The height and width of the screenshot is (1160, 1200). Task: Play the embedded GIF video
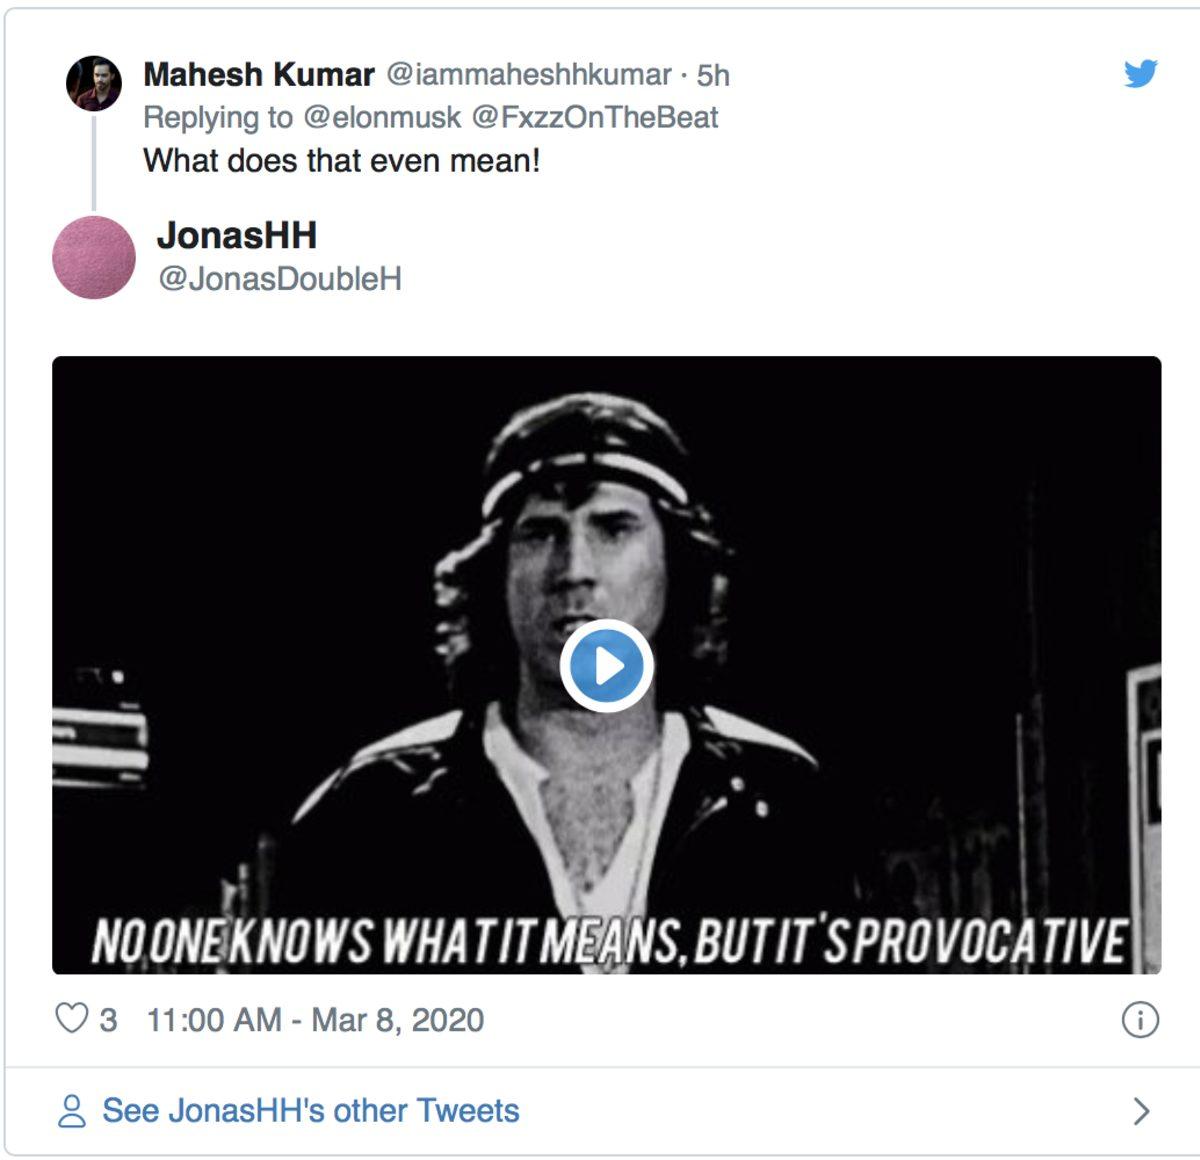click(x=606, y=666)
